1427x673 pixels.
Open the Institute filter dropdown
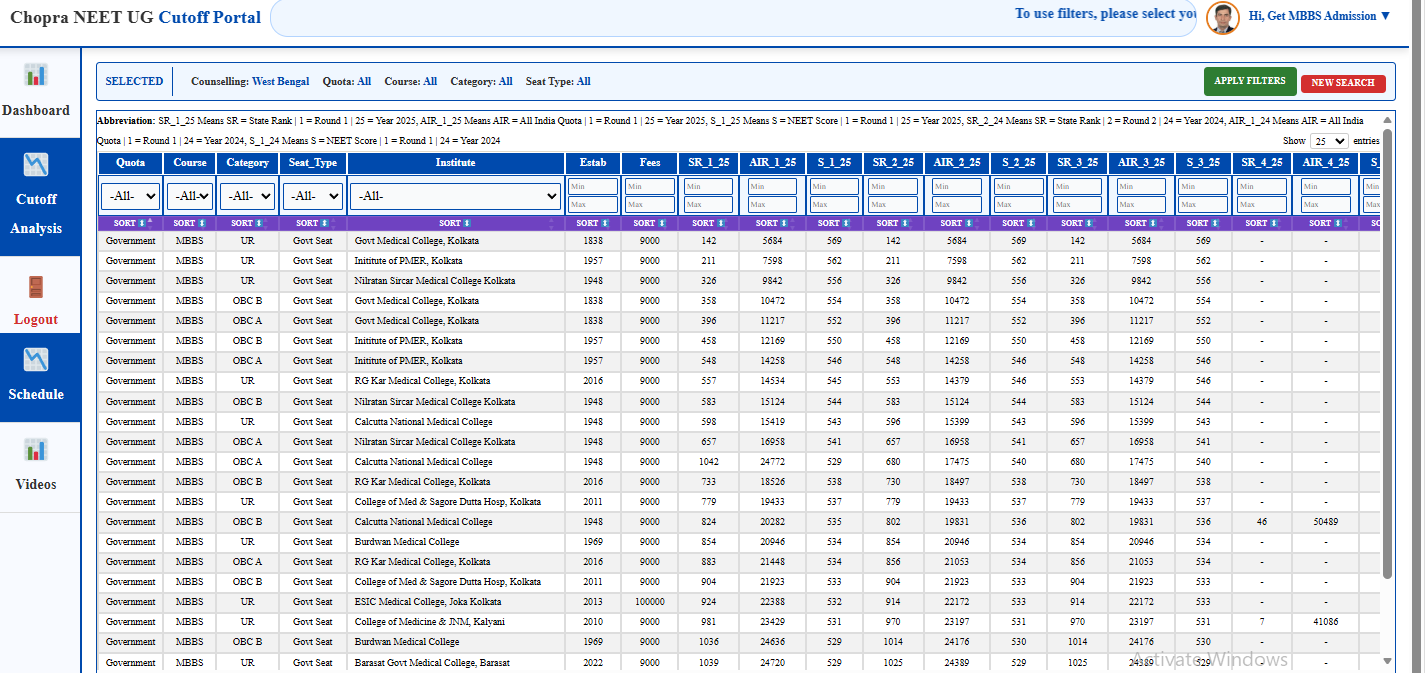pyautogui.click(x=455, y=196)
